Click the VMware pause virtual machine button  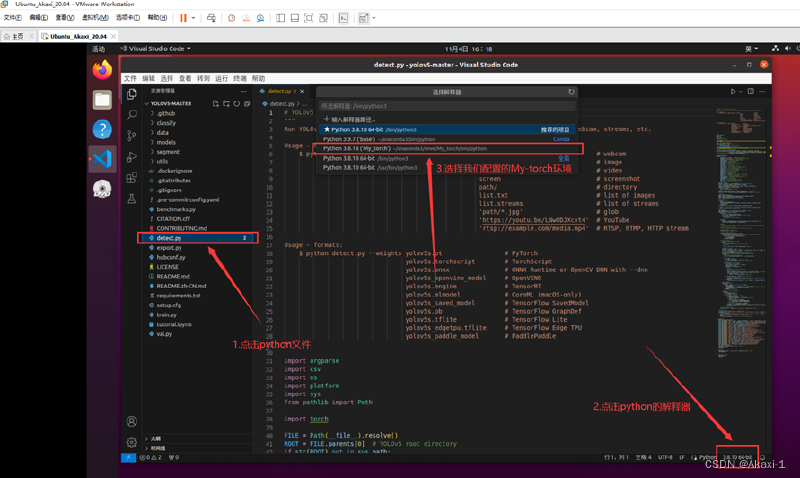(x=183, y=18)
